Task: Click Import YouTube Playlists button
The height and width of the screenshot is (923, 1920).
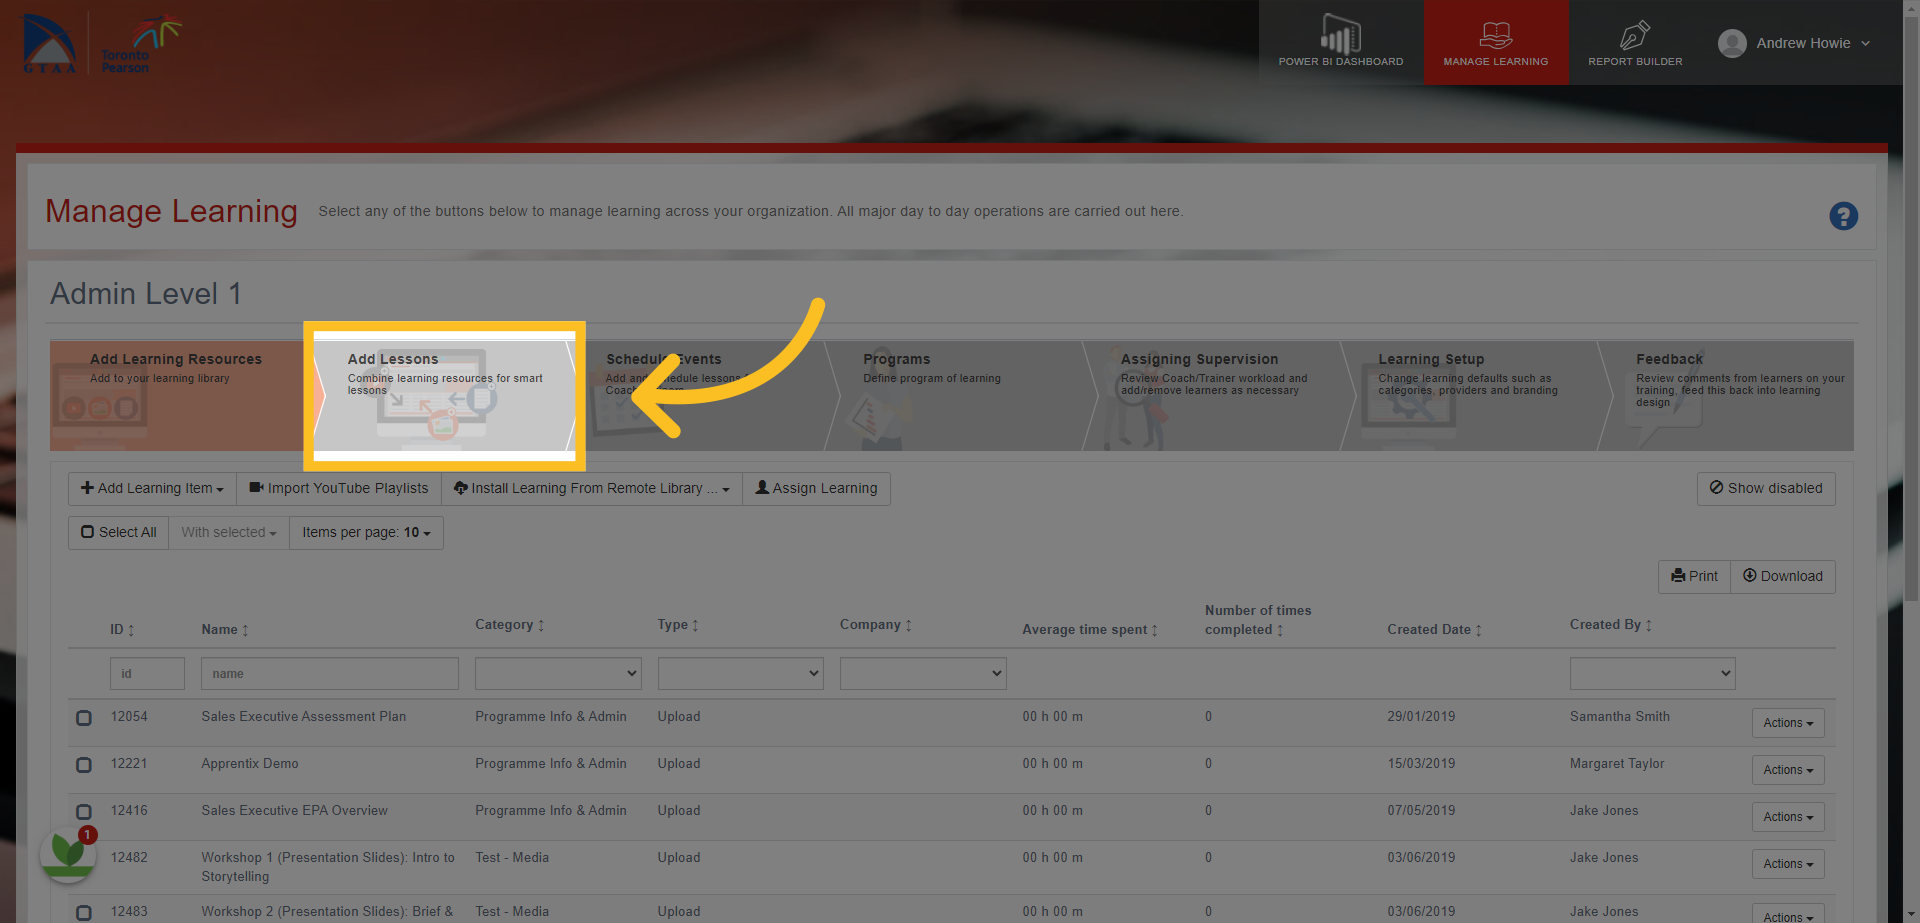Action: [x=339, y=488]
